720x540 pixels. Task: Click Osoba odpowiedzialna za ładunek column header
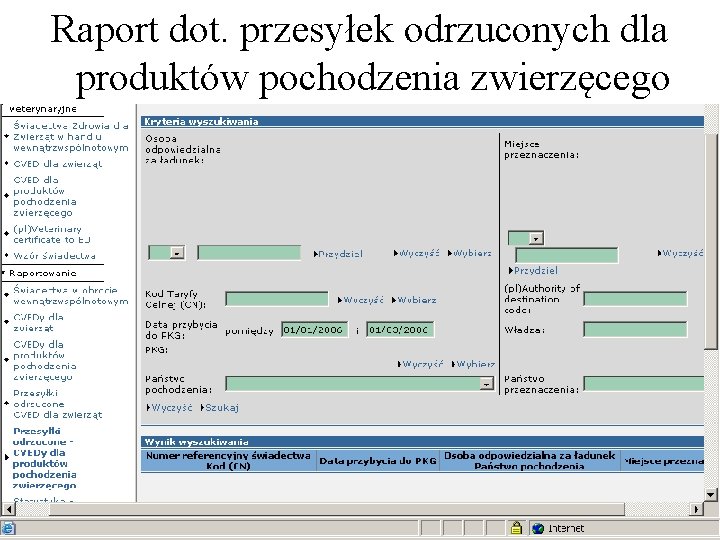(529, 461)
